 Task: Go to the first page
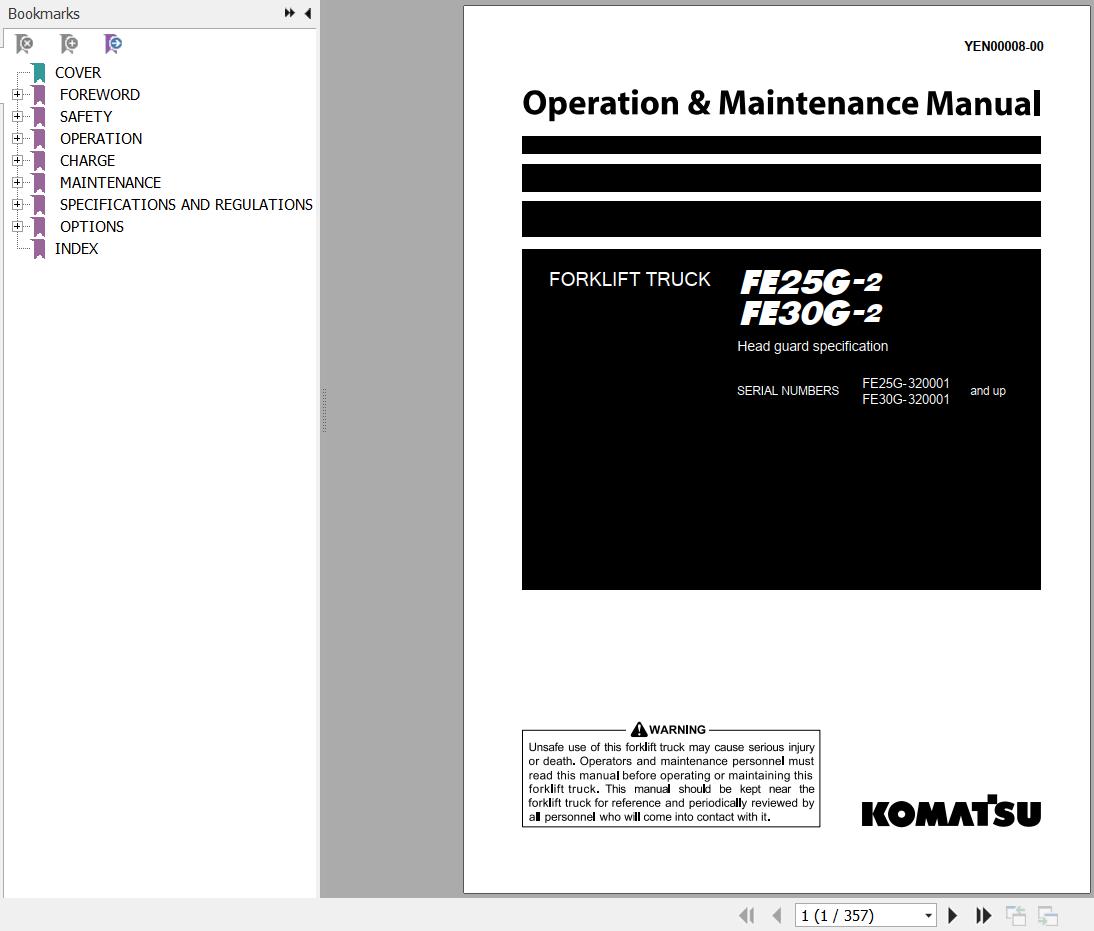click(x=747, y=915)
